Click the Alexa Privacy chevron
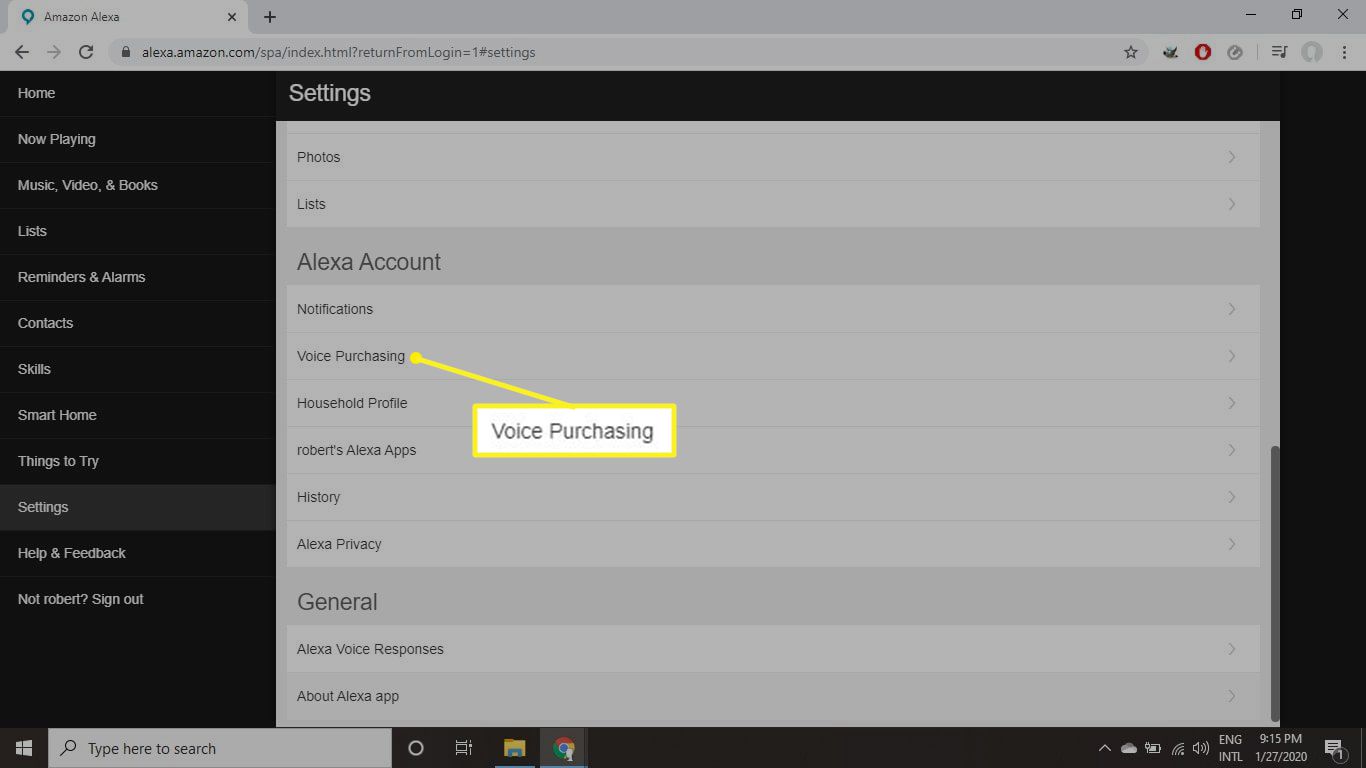 tap(1232, 544)
